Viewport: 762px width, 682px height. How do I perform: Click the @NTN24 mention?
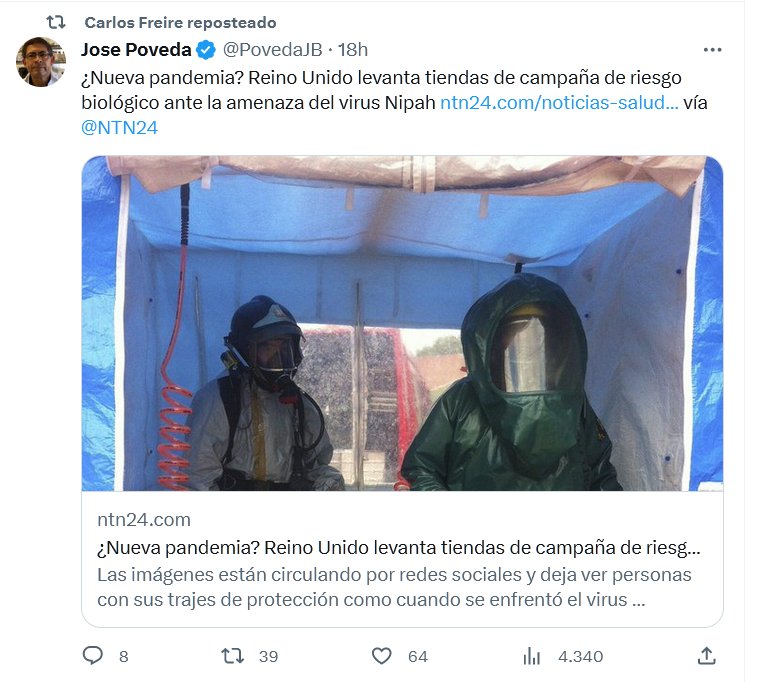[120, 128]
